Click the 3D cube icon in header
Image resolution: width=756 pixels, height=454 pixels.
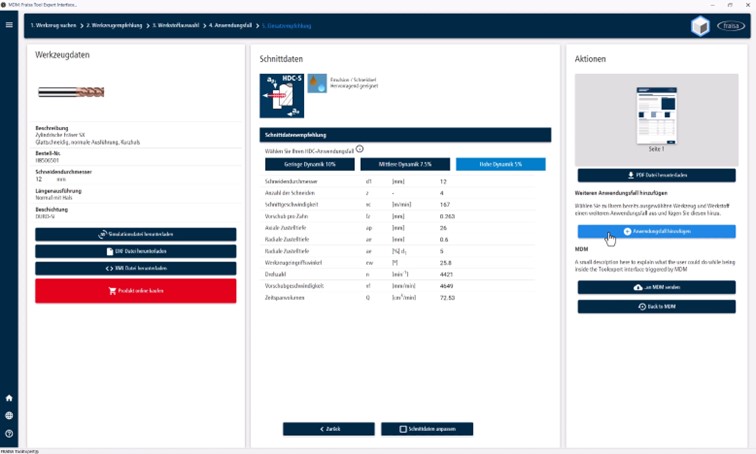pos(700,26)
